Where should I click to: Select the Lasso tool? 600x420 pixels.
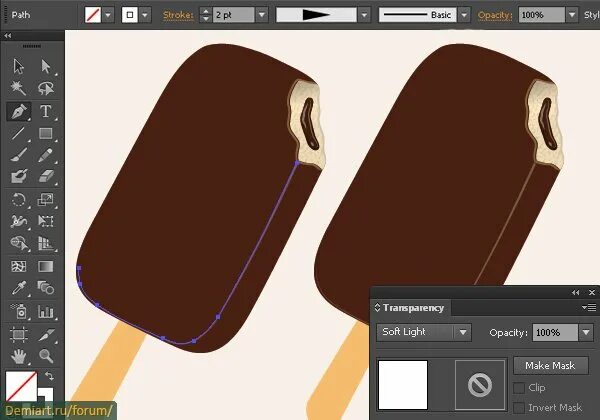[x=46, y=88]
